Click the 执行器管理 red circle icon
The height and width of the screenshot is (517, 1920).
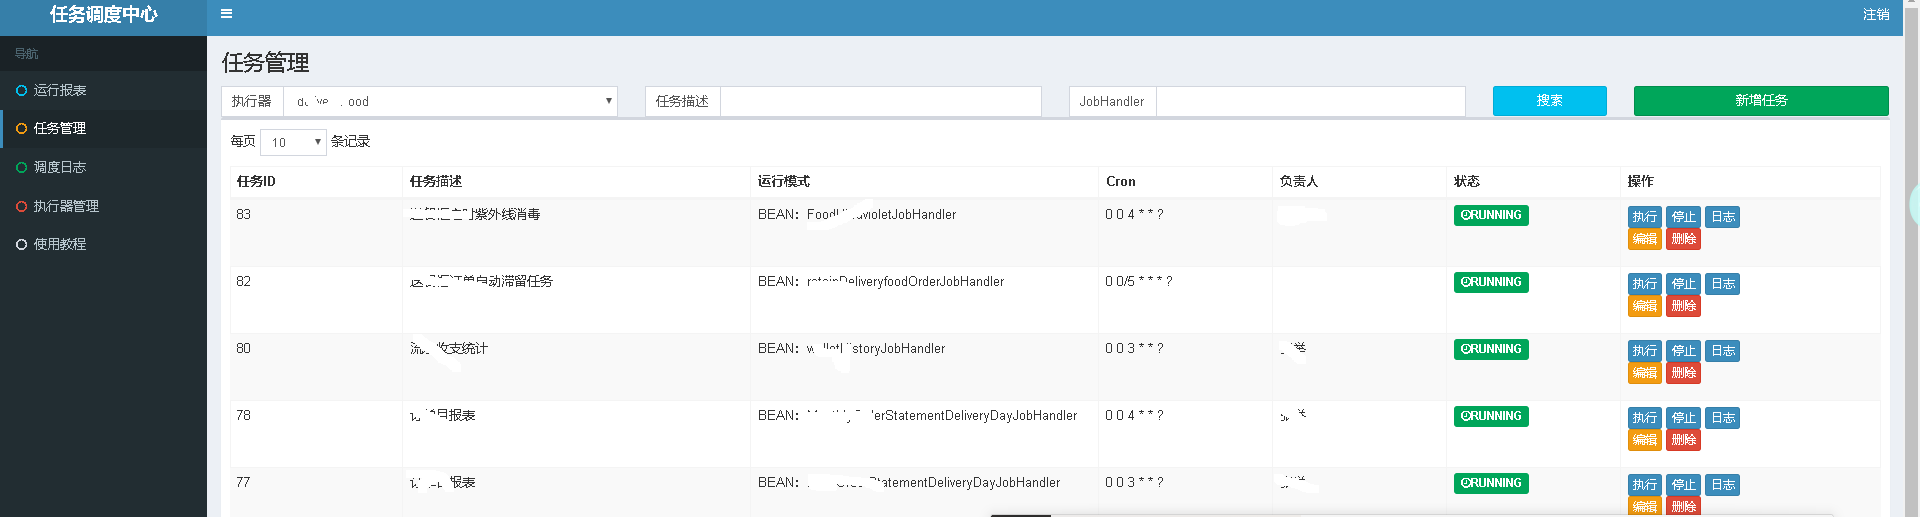(x=21, y=206)
